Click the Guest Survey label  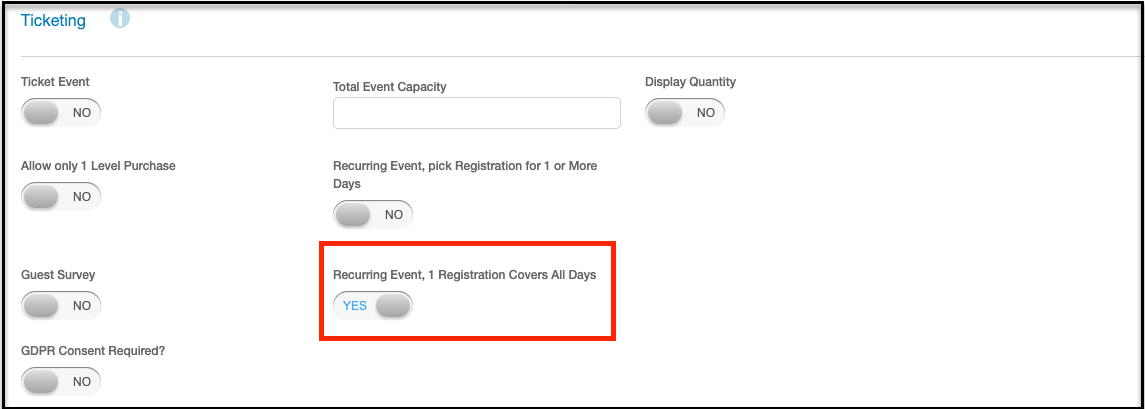coord(58,275)
